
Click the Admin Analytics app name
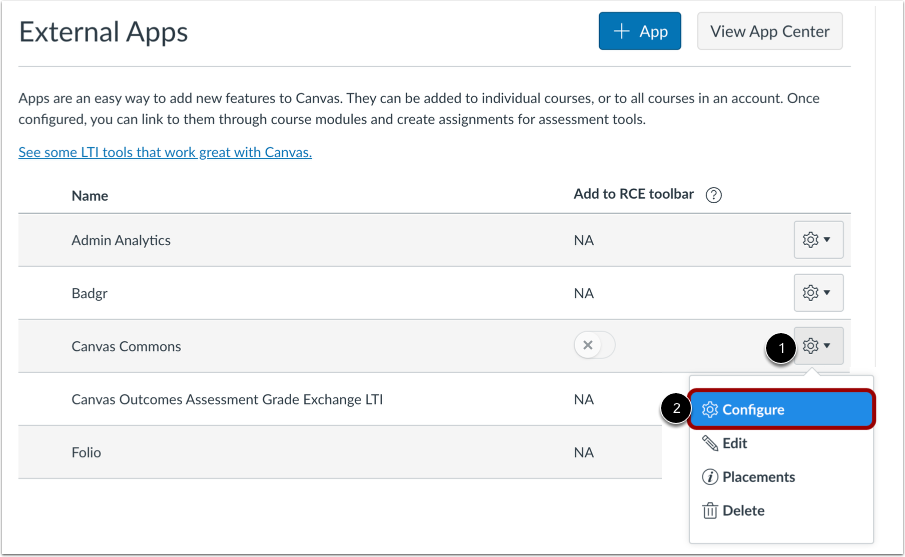tap(121, 240)
